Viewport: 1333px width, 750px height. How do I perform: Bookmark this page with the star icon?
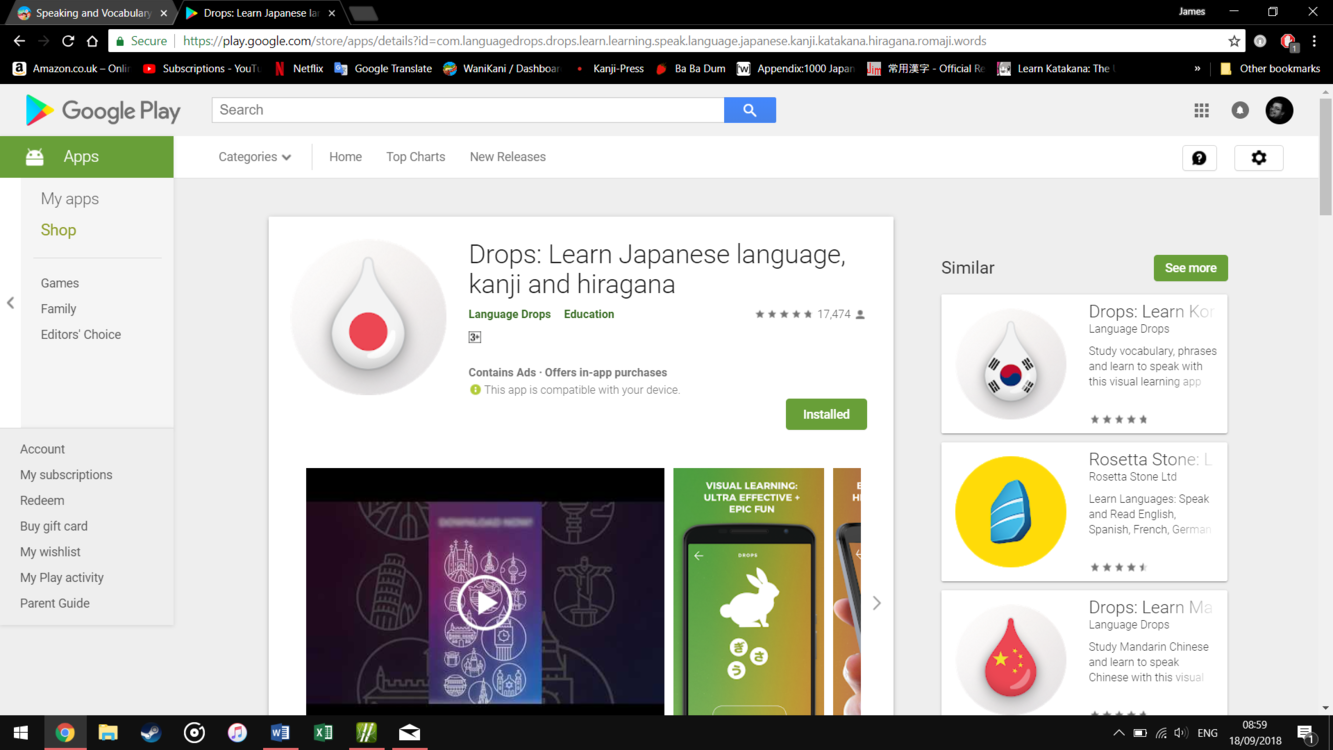tap(1234, 41)
